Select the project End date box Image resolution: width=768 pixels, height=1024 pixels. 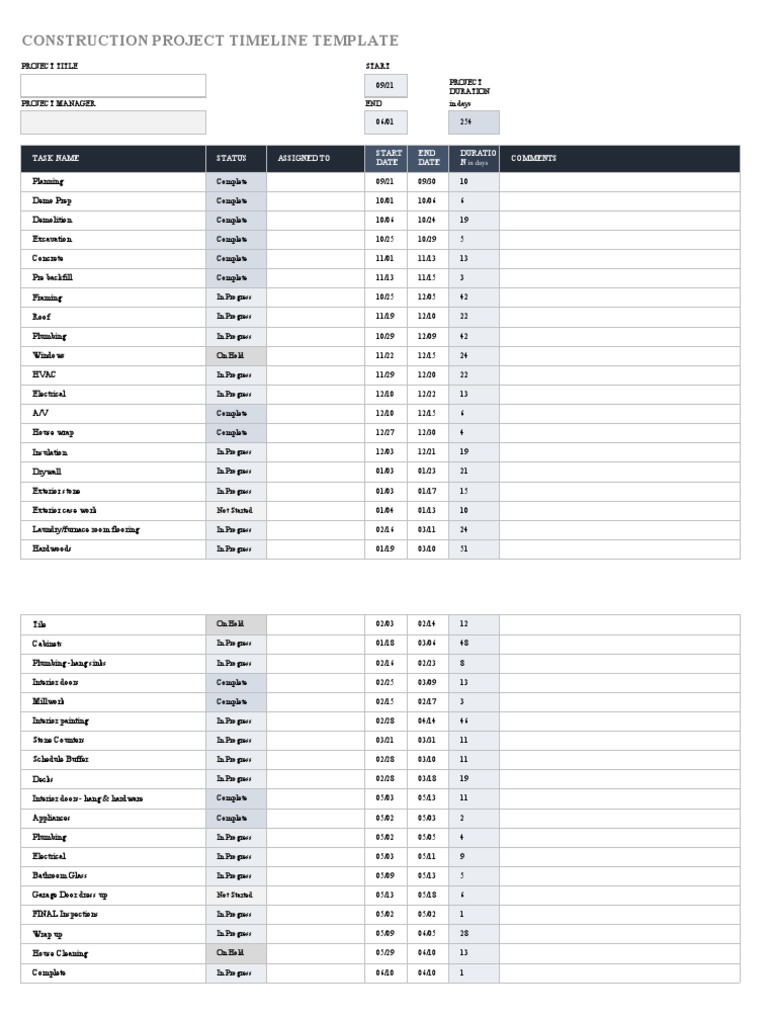(386, 122)
